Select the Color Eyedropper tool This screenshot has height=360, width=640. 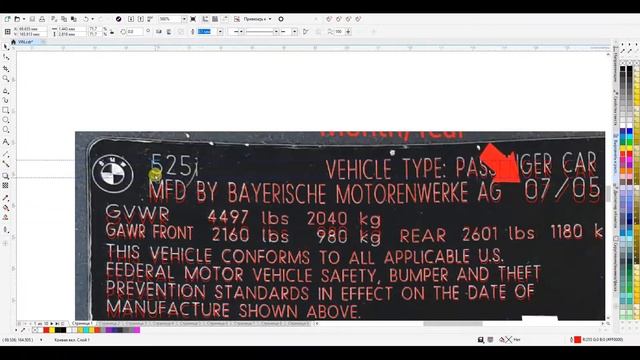(6, 198)
